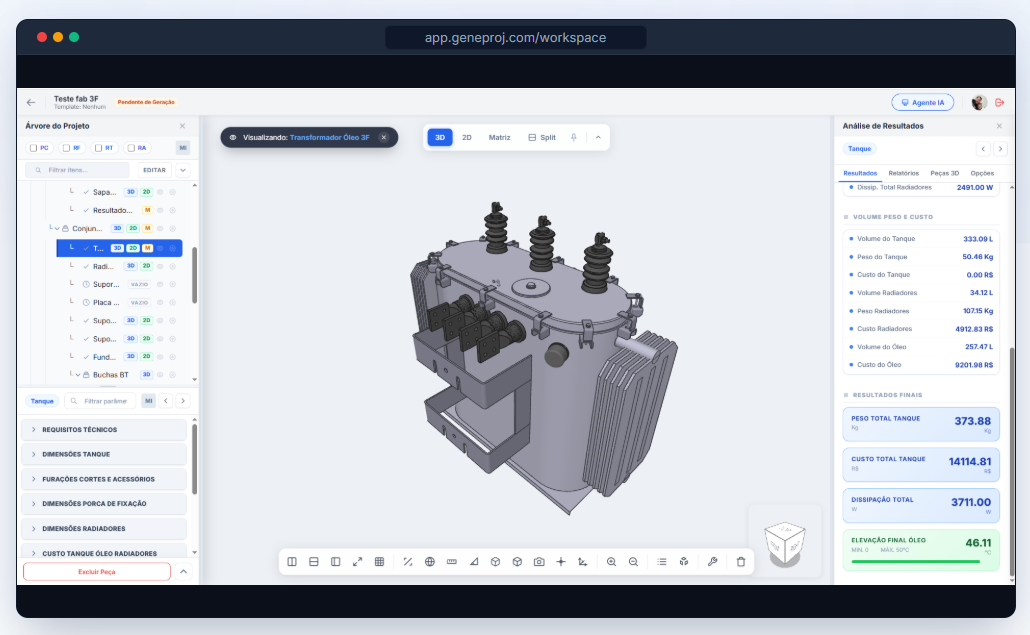1030x635 pixels.
Task: Click the Elevação Final Óleo progress bar
Action: point(915,561)
